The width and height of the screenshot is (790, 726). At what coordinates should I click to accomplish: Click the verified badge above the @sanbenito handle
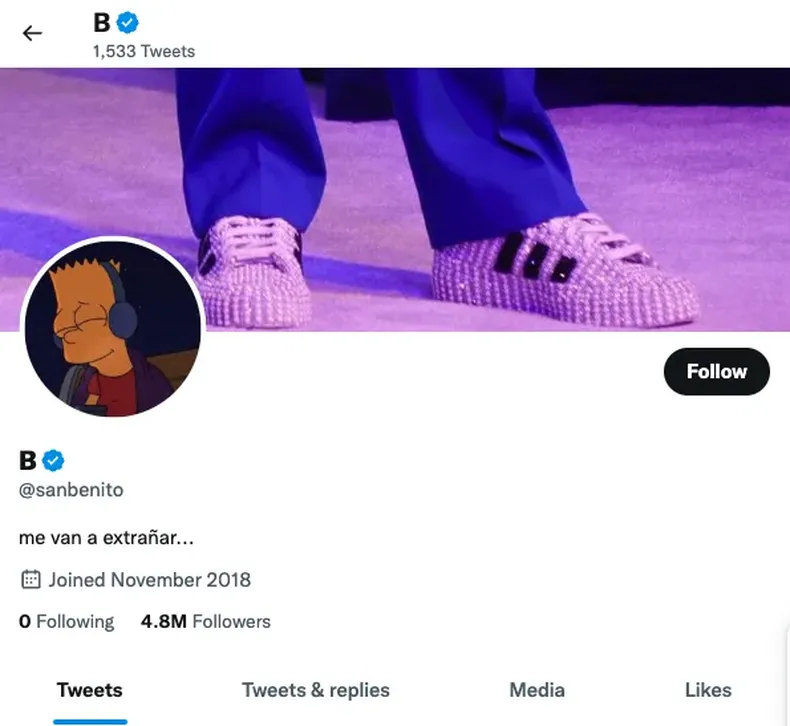pos(54,460)
